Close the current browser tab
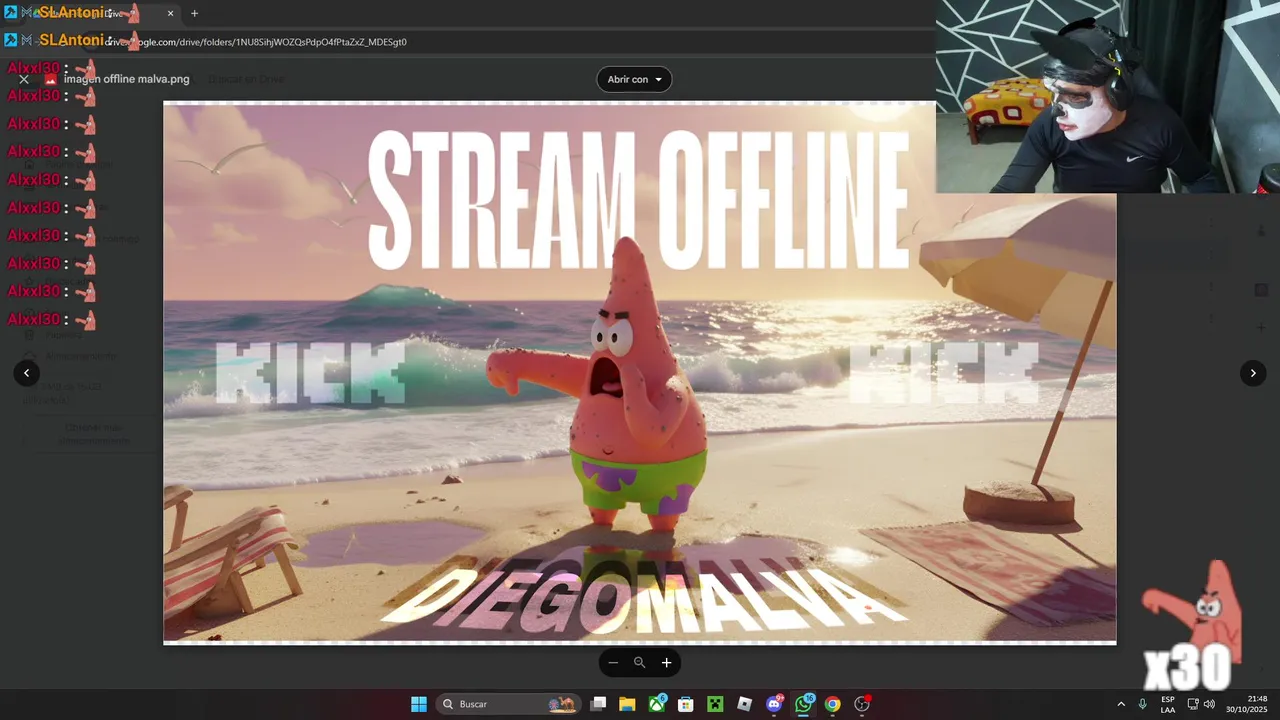This screenshot has width=1280, height=720. click(x=170, y=13)
